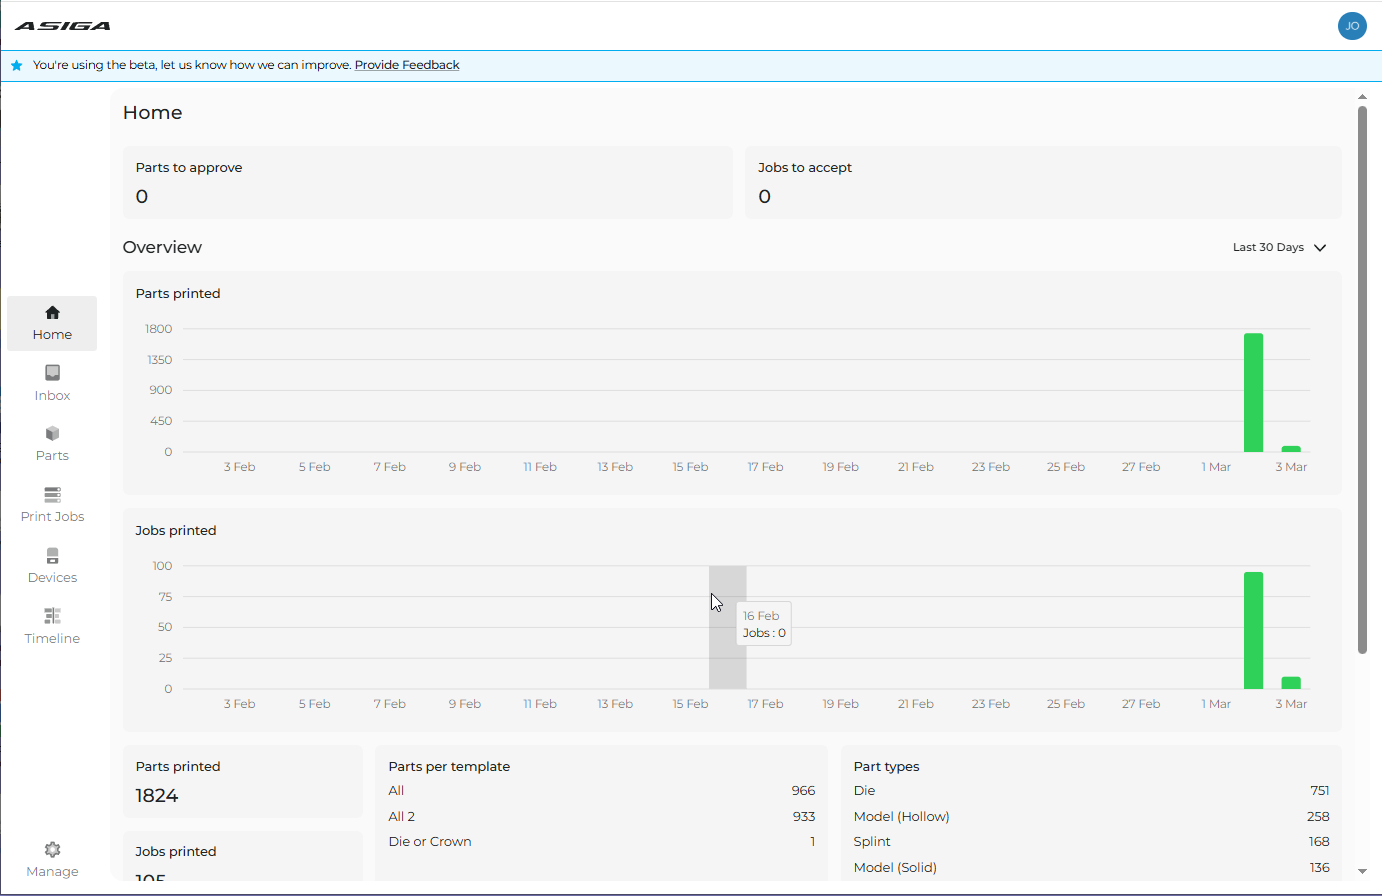Click the 'Splint' part type row
Image resolution: width=1382 pixels, height=896 pixels.
[x=1091, y=842]
